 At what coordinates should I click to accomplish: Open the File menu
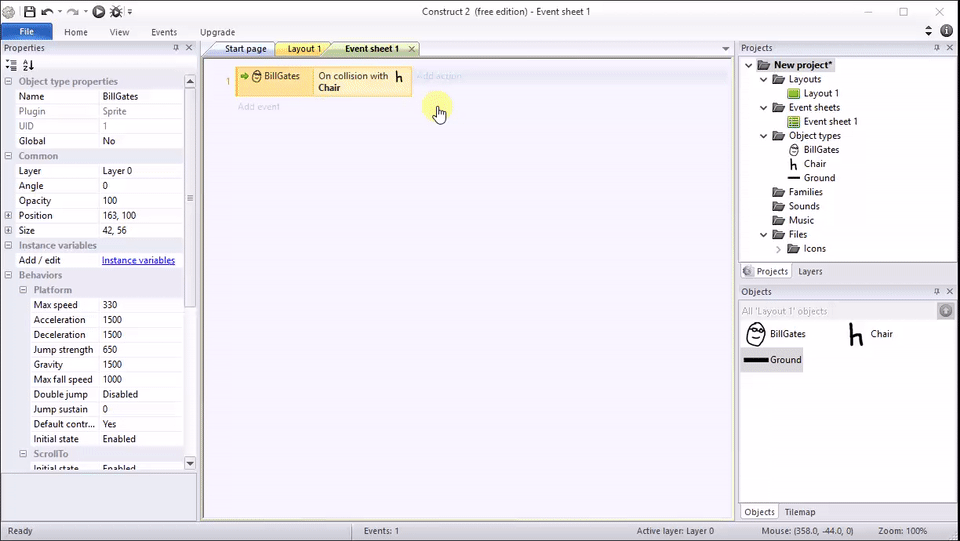[x=27, y=32]
